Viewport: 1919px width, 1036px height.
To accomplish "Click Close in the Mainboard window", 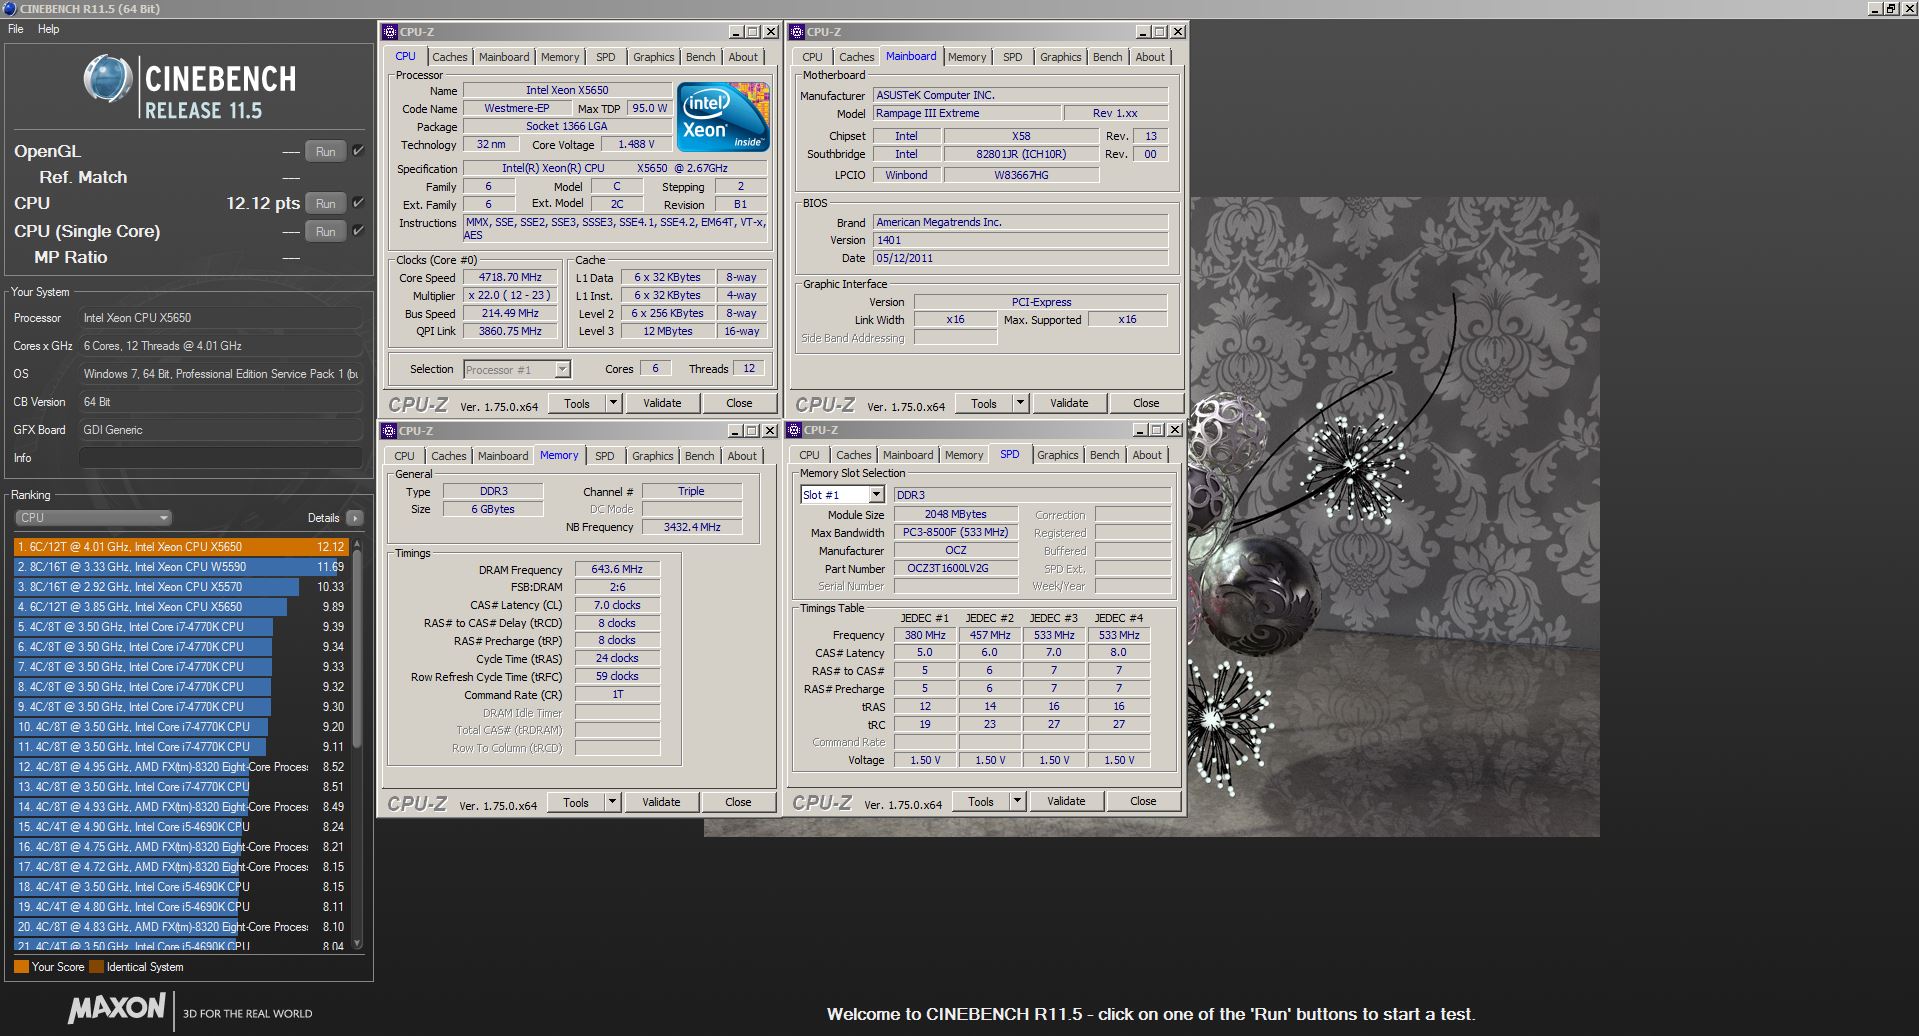I will [x=1146, y=403].
